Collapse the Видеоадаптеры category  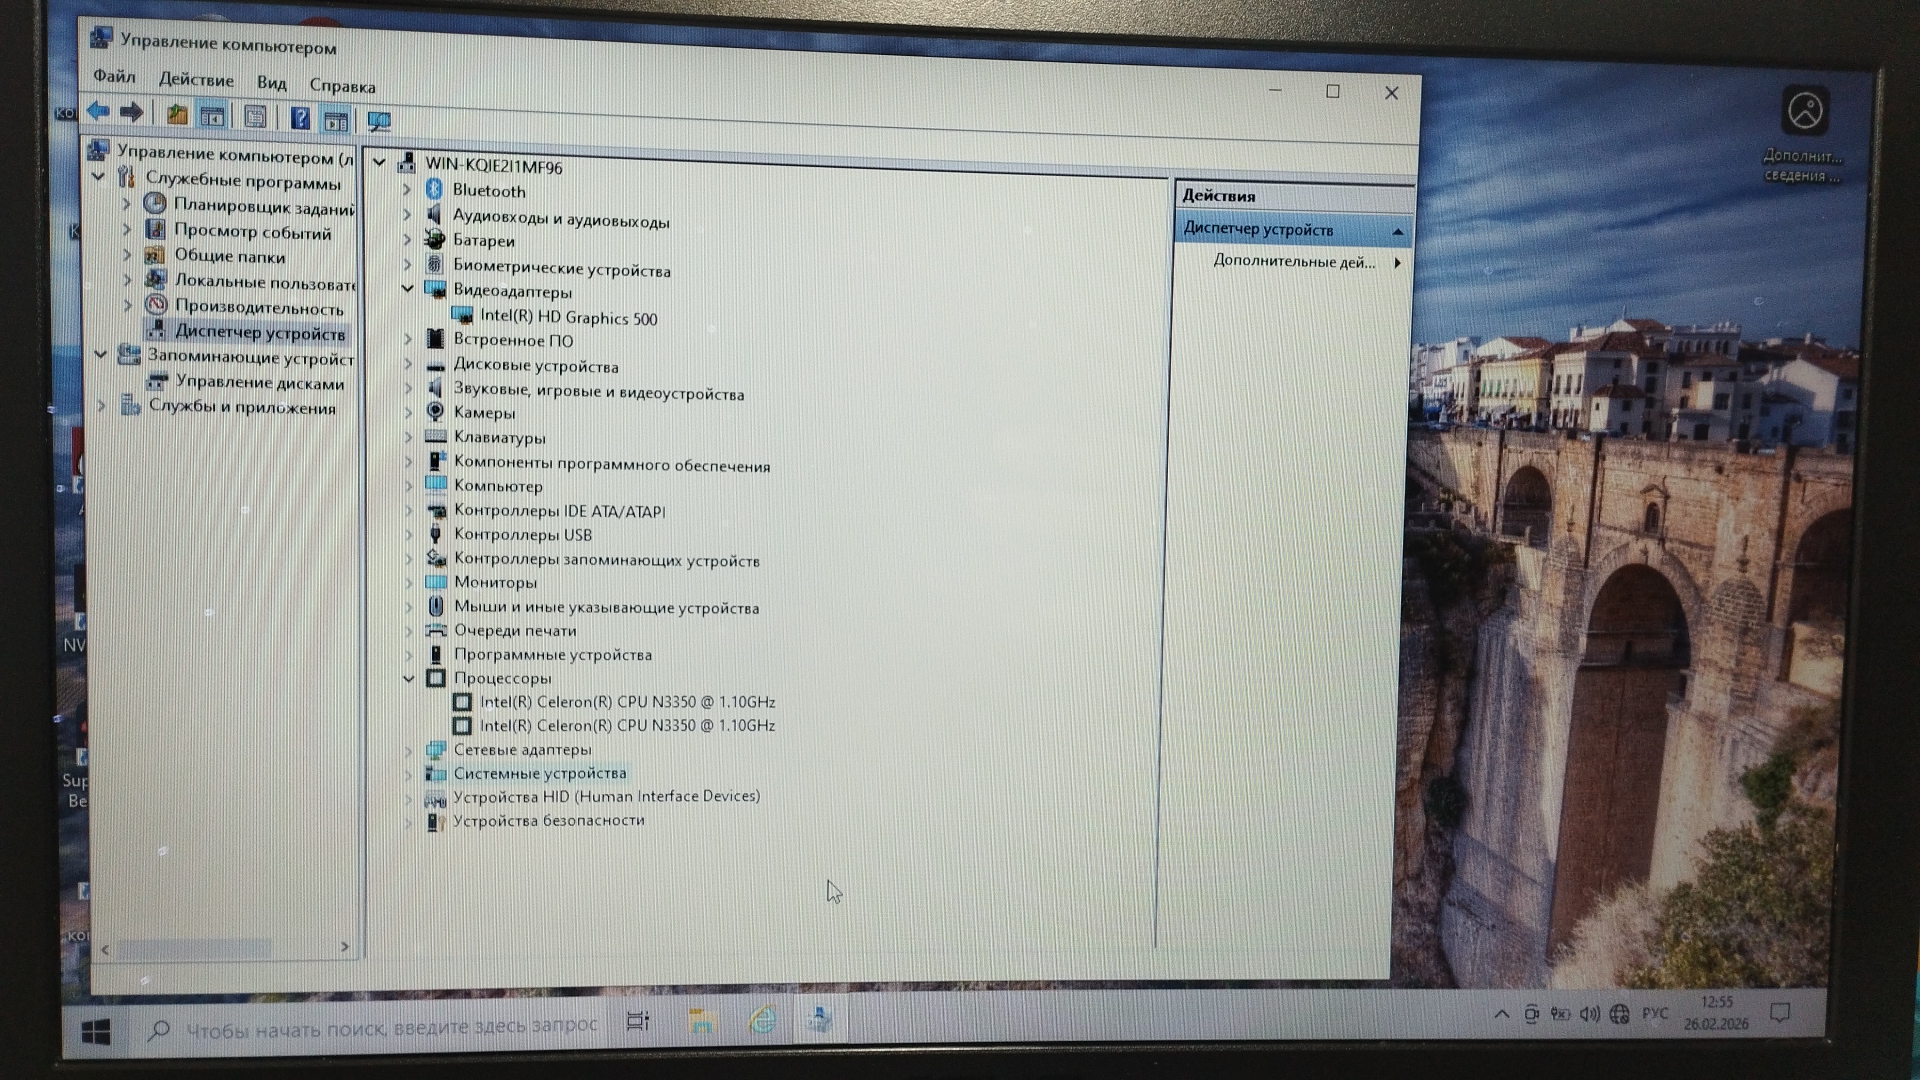pos(407,289)
